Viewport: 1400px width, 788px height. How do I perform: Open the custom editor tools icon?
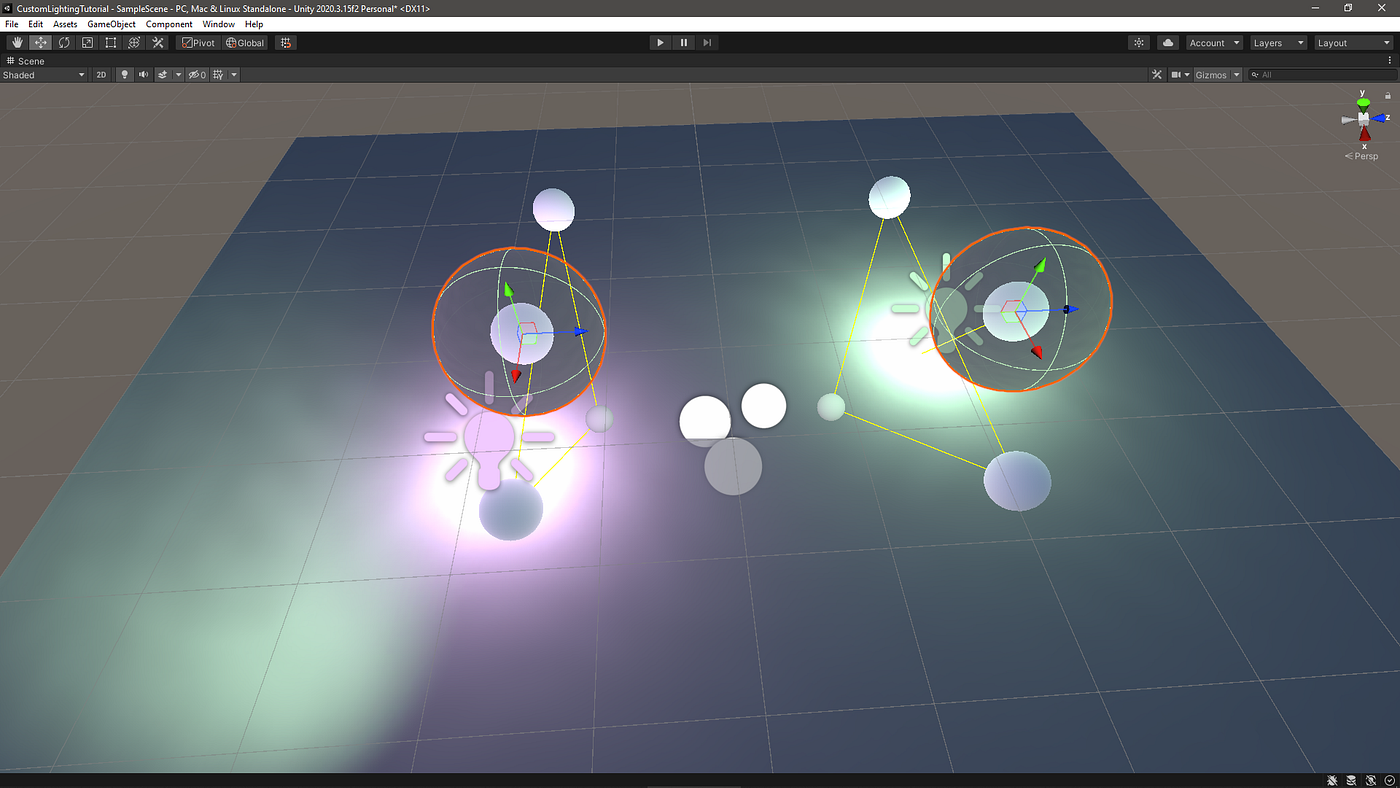click(x=157, y=42)
